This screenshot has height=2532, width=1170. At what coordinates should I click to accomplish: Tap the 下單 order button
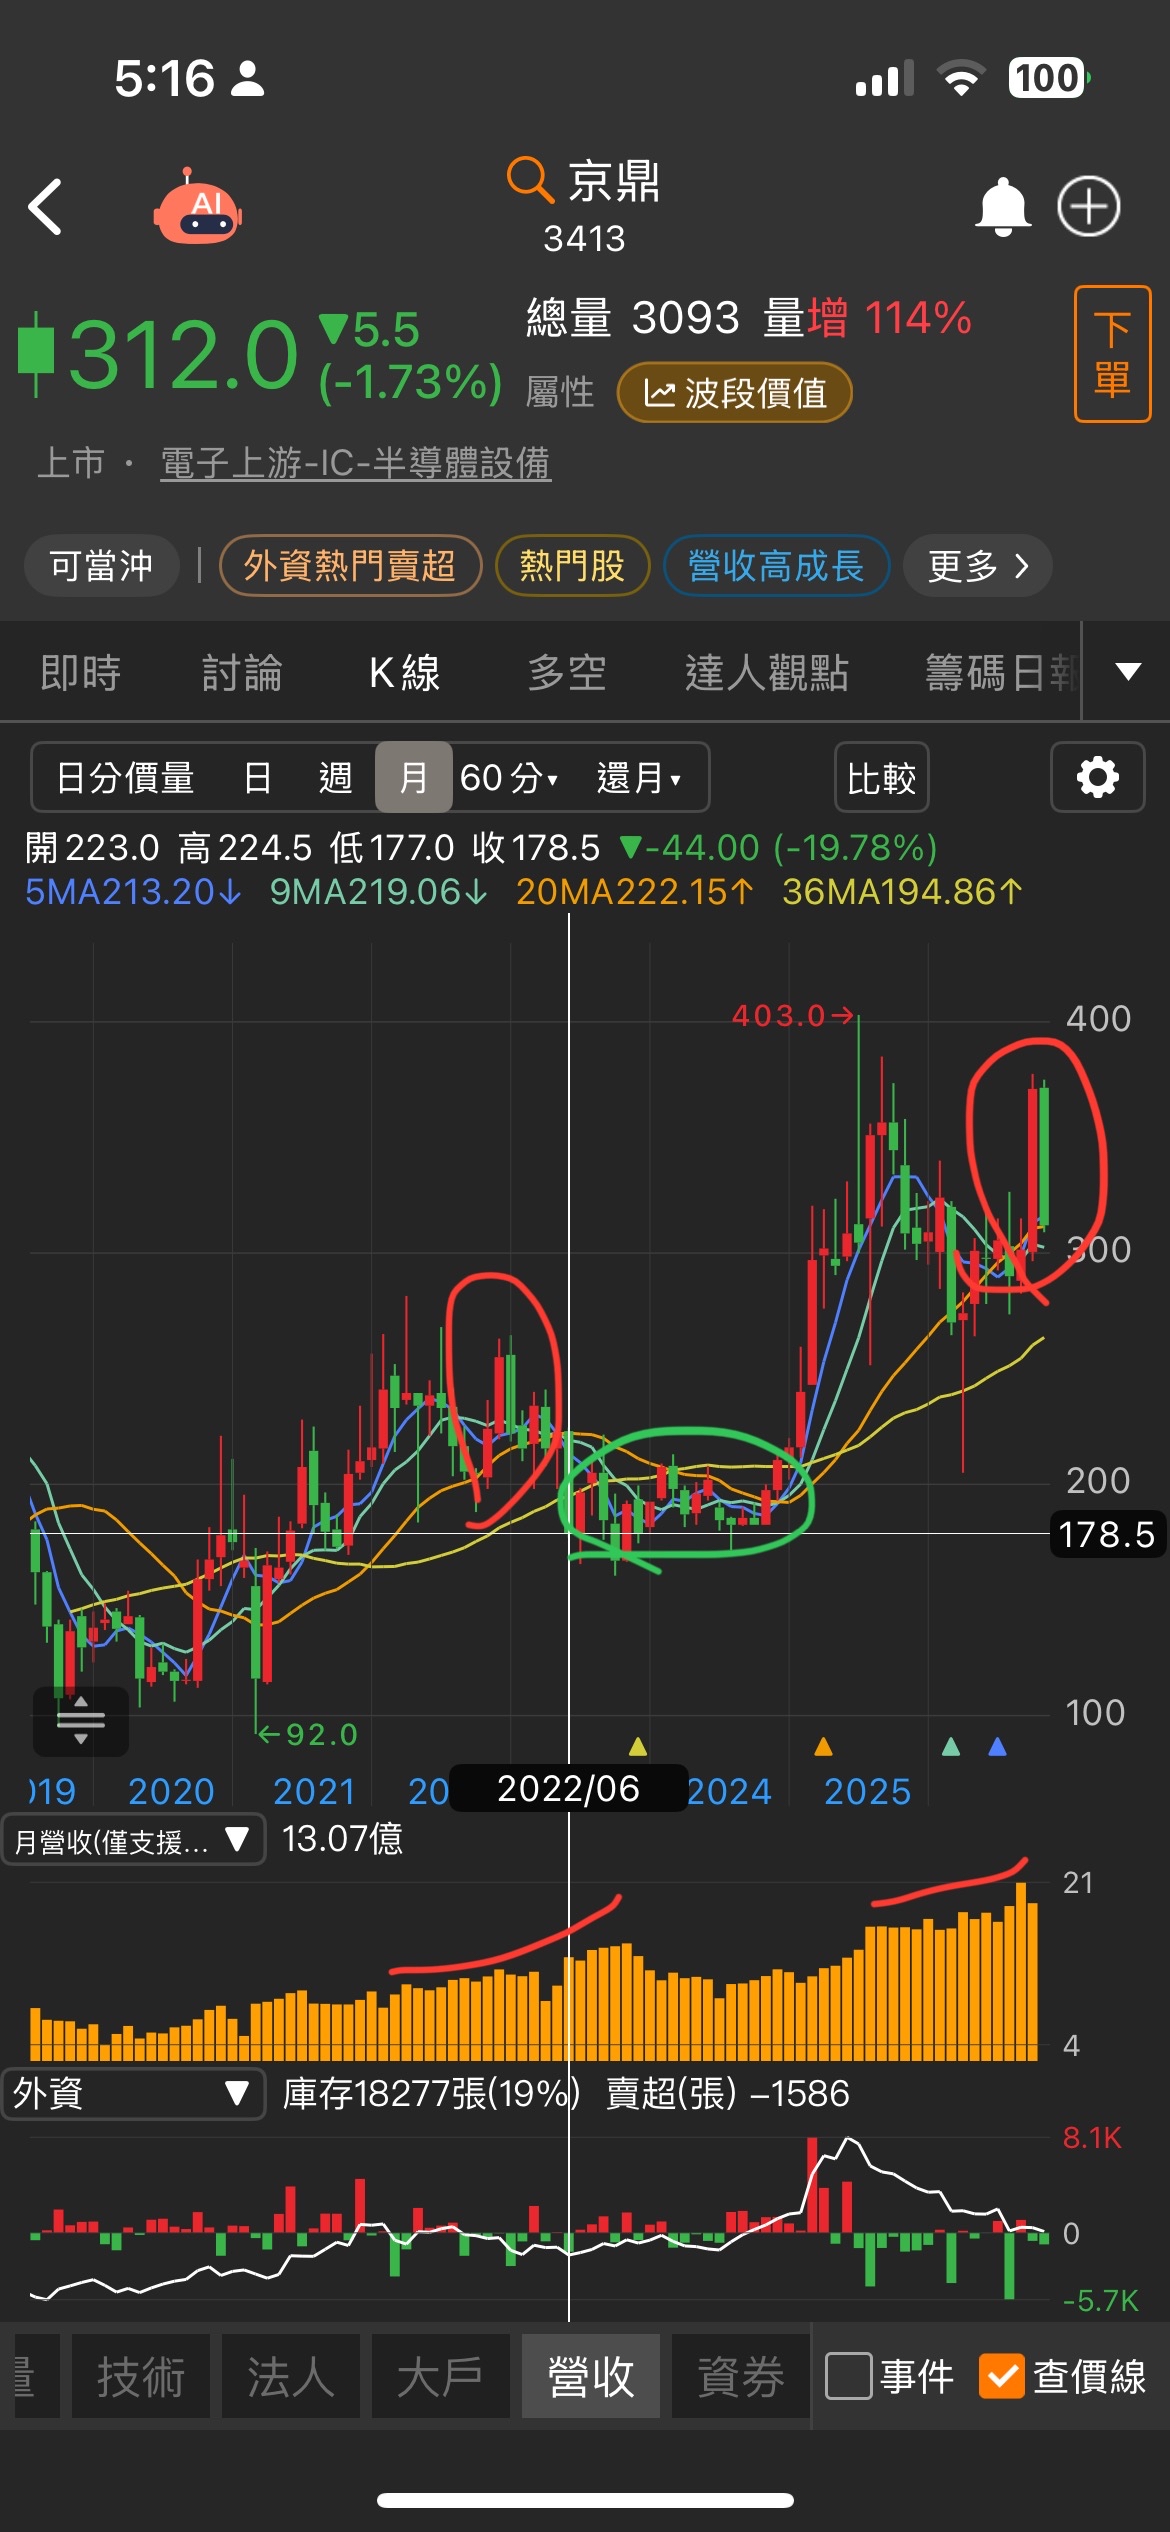(1112, 354)
